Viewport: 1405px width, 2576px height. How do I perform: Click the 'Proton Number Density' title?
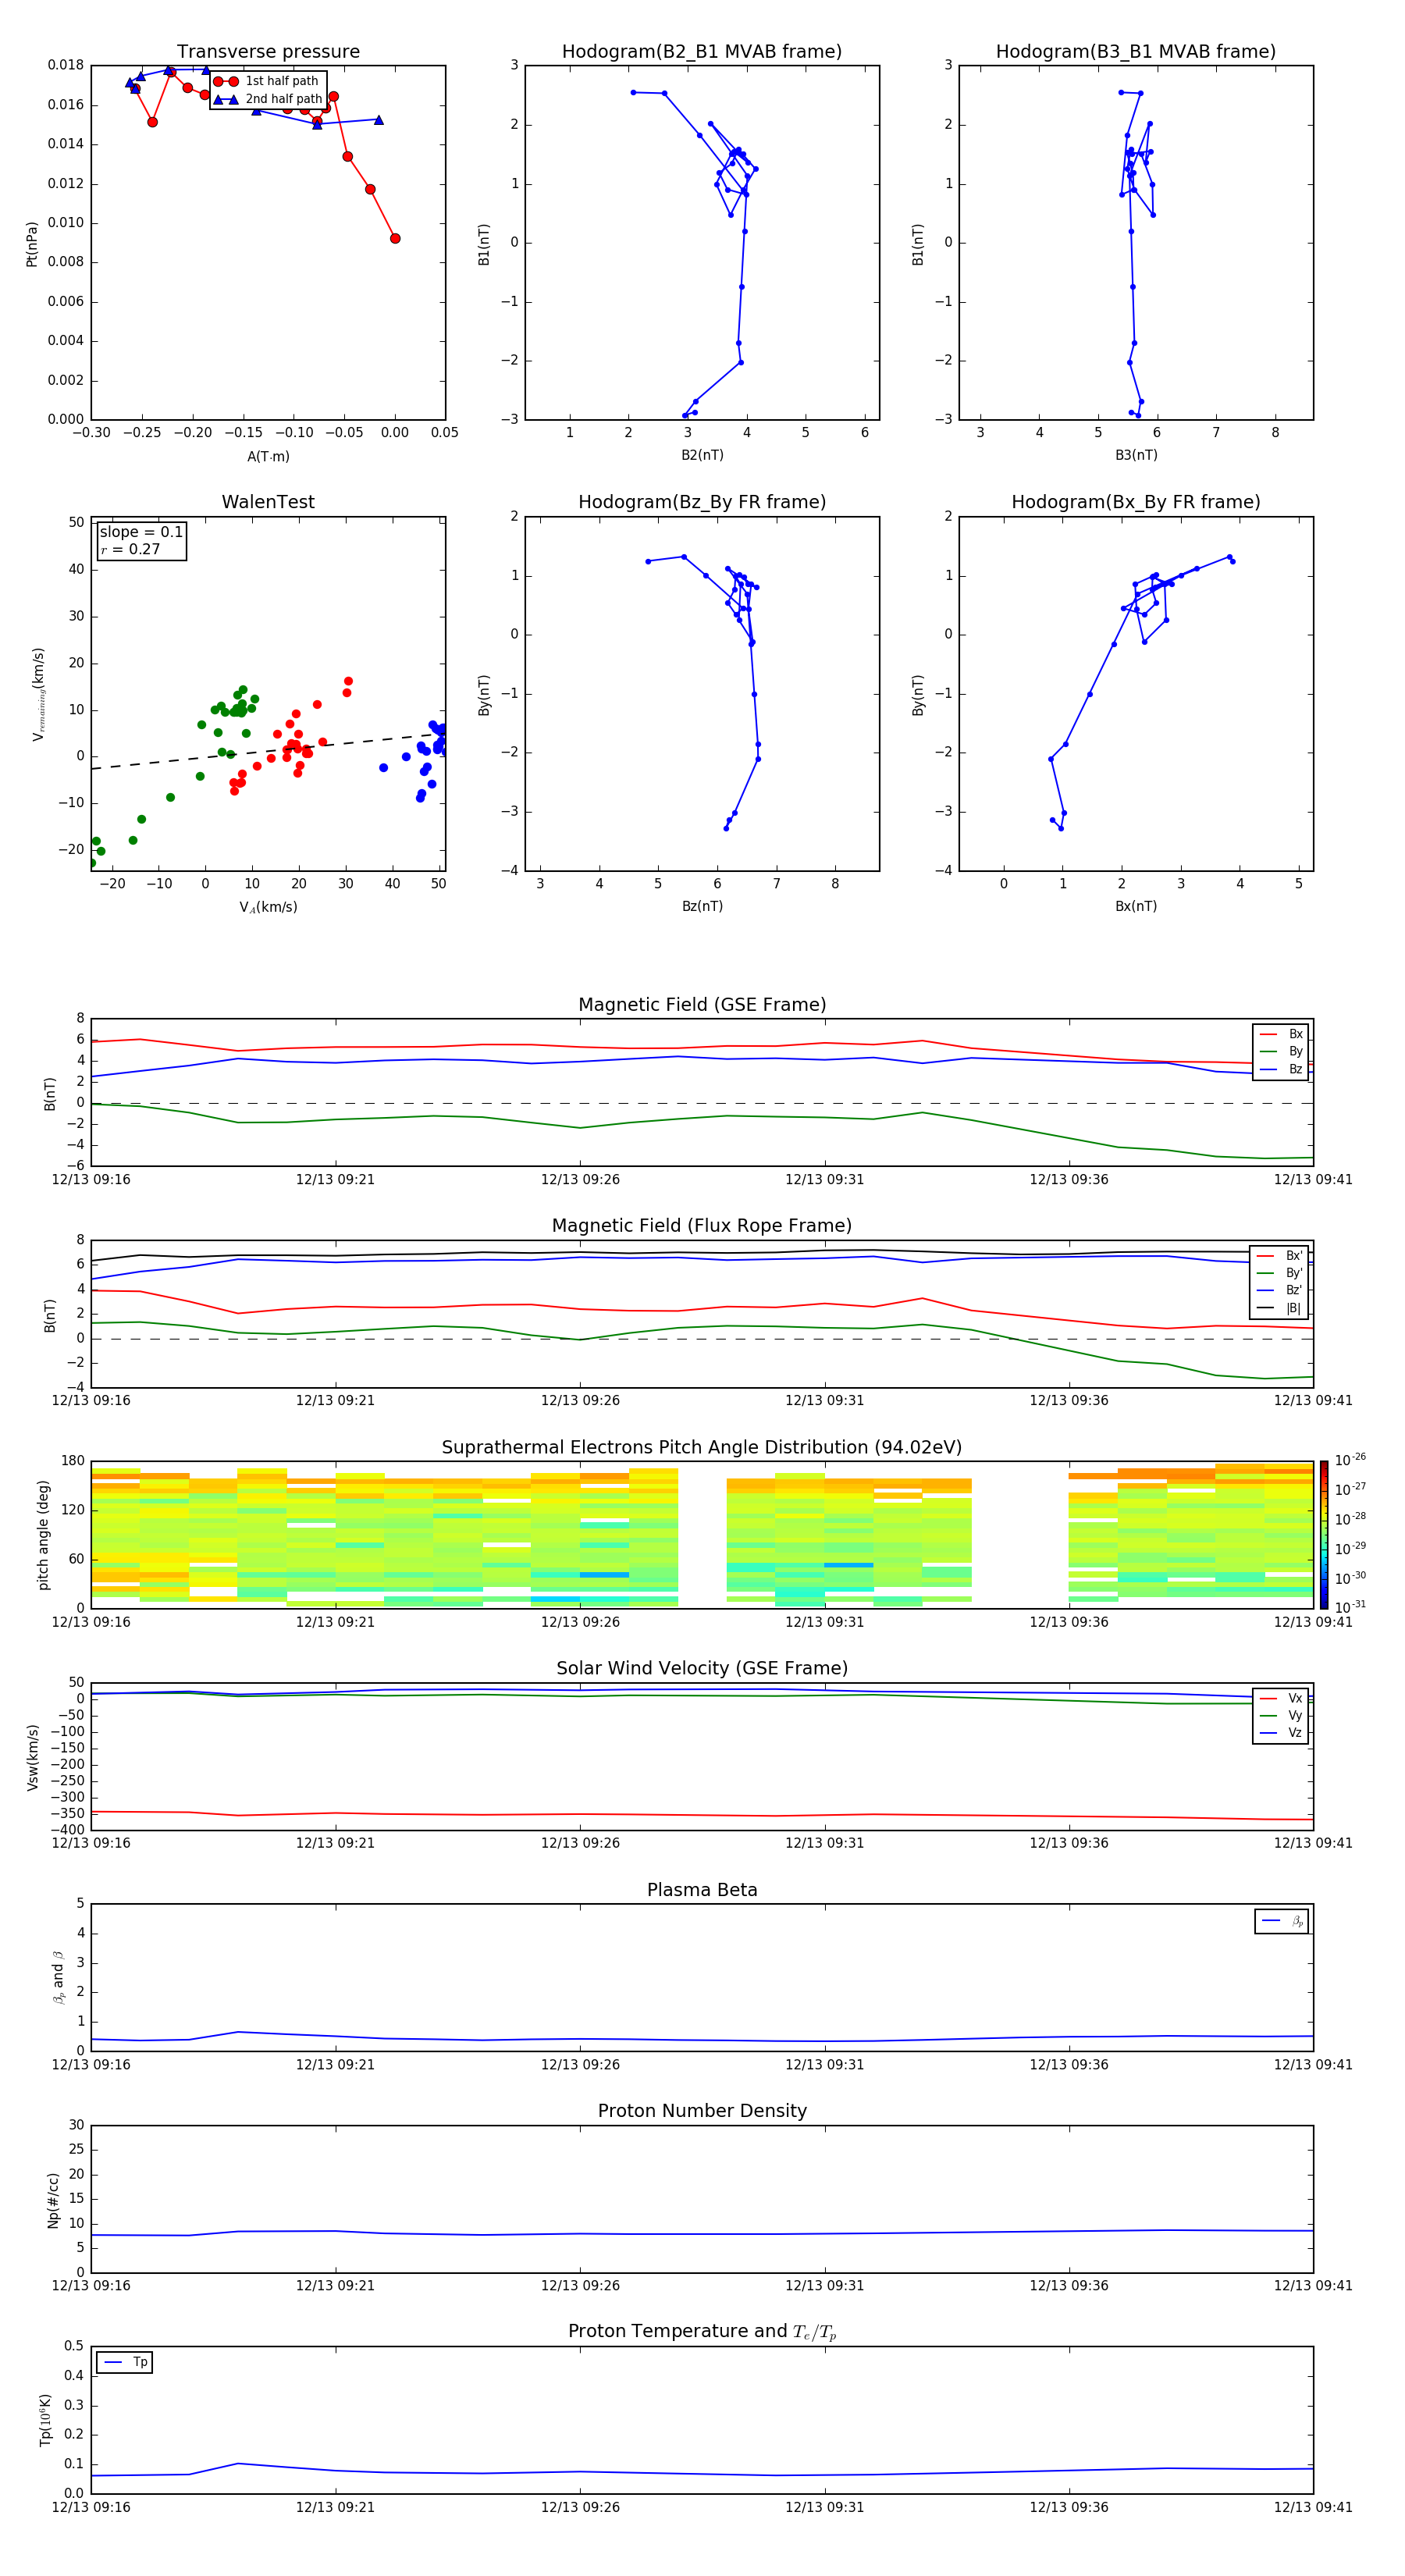tap(702, 2111)
